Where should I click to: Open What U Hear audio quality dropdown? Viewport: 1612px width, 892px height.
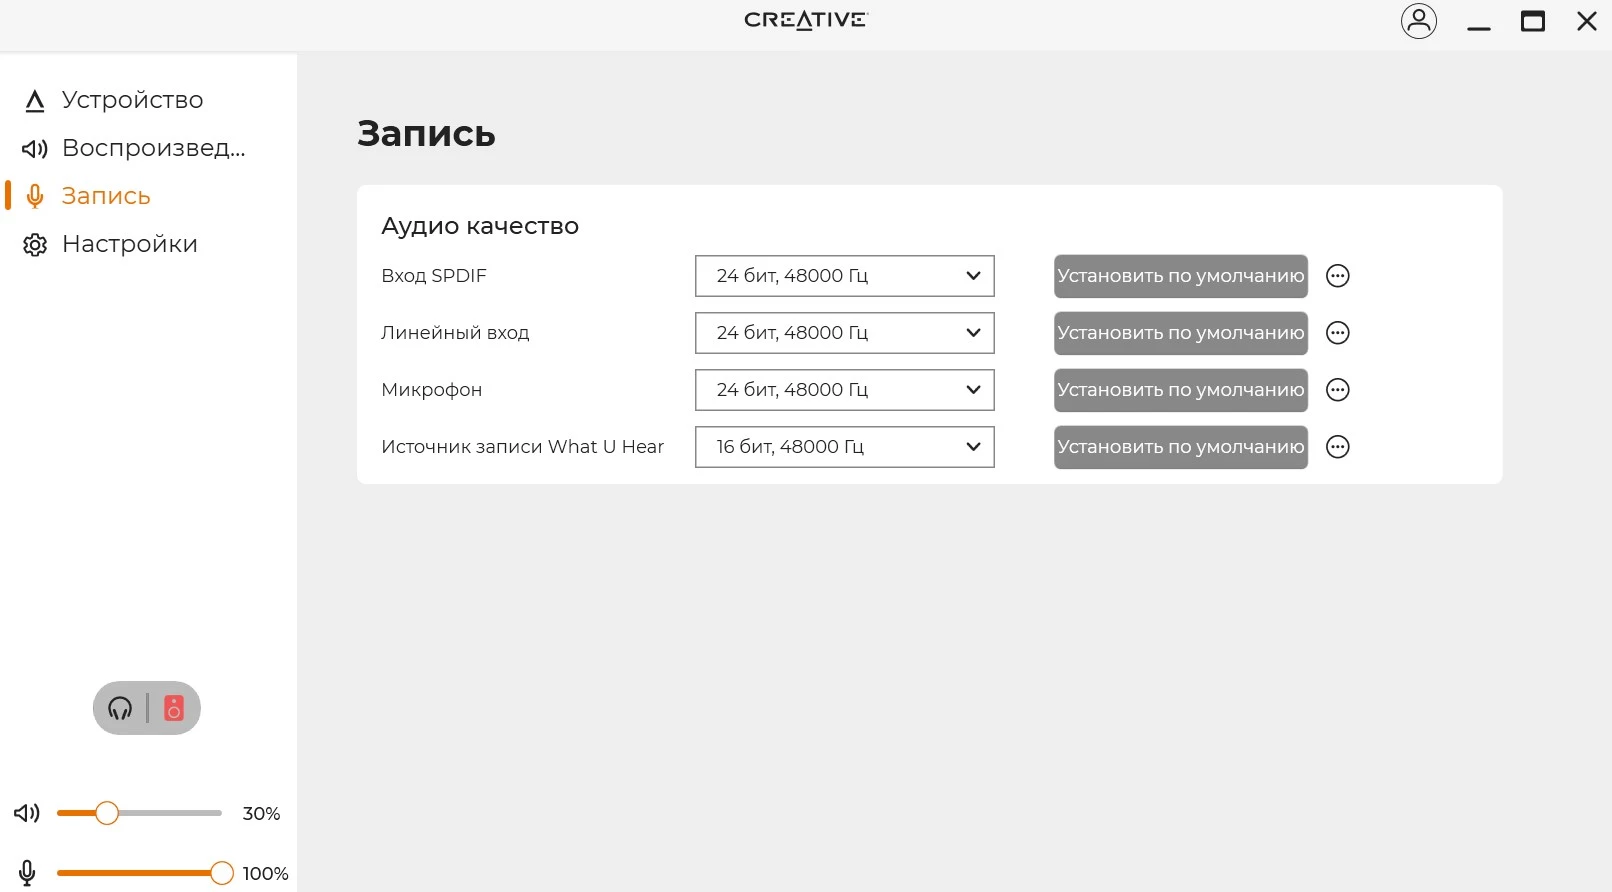pyautogui.click(x=845, y=447)
